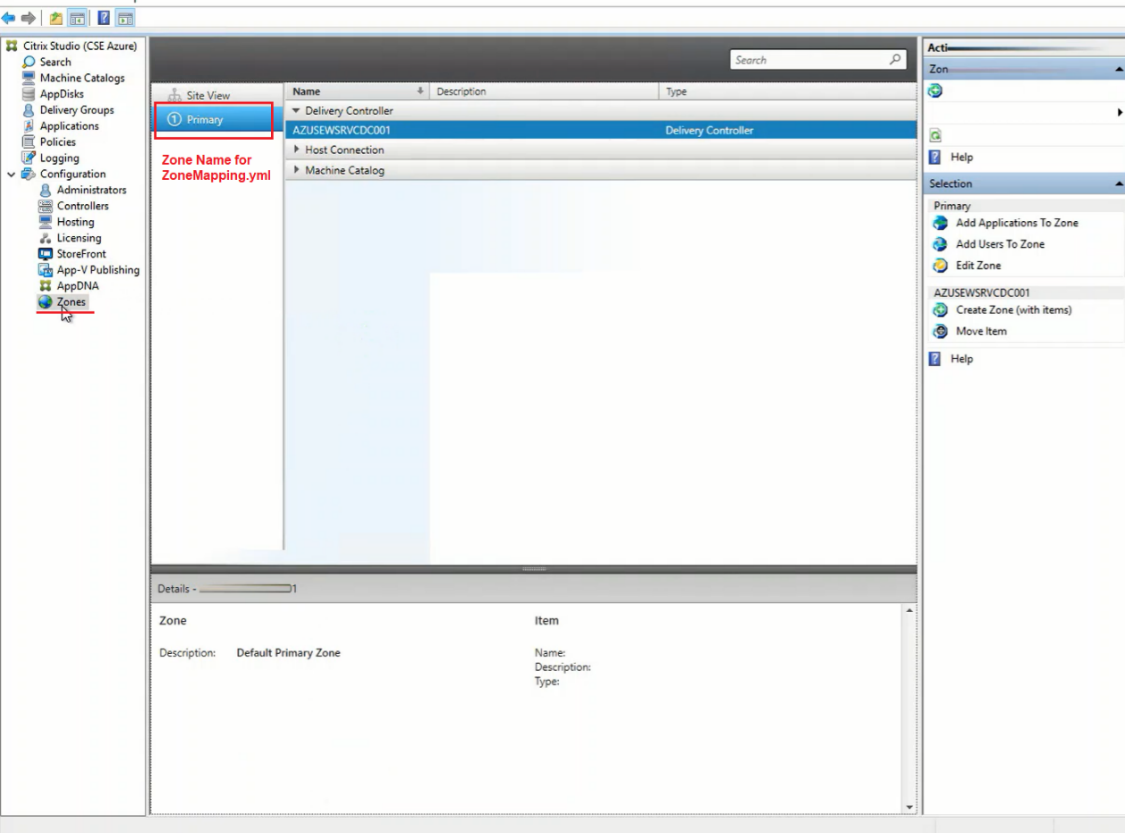Click the details pane scroll up arrow
This screenshot has width=1125, height=833.
909,611
